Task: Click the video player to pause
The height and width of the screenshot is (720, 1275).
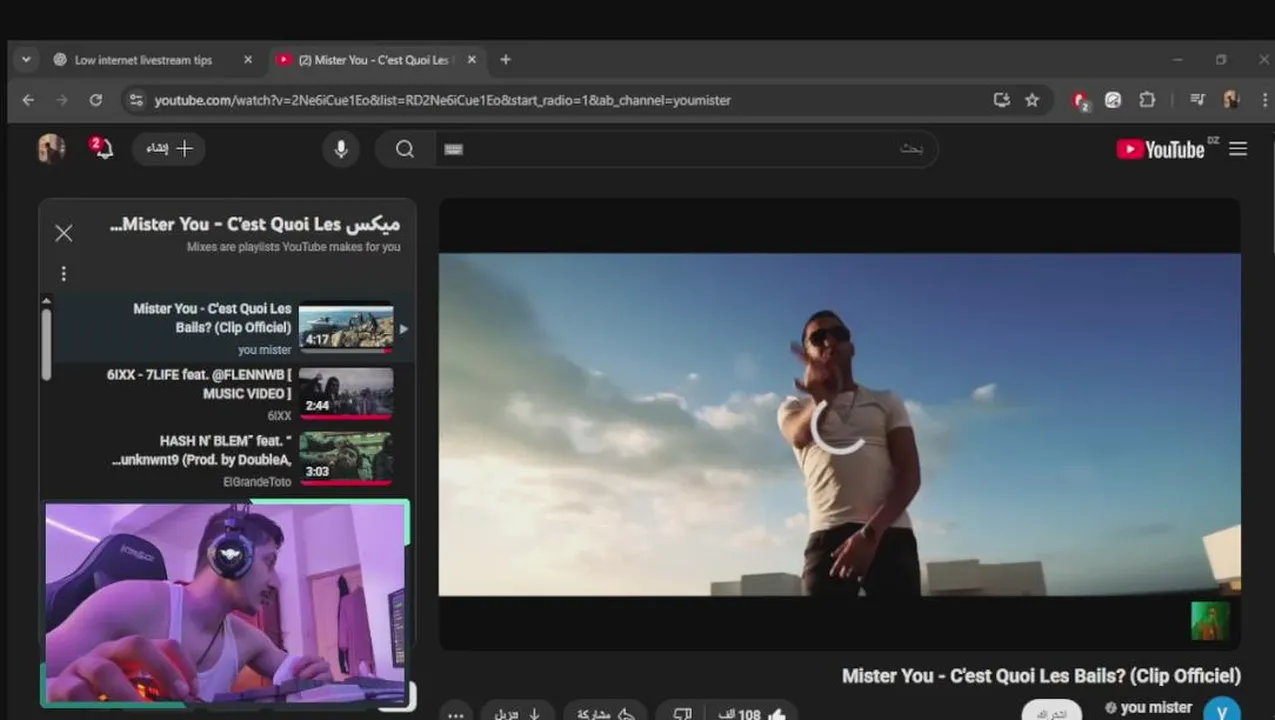Action: click(839, 425)
